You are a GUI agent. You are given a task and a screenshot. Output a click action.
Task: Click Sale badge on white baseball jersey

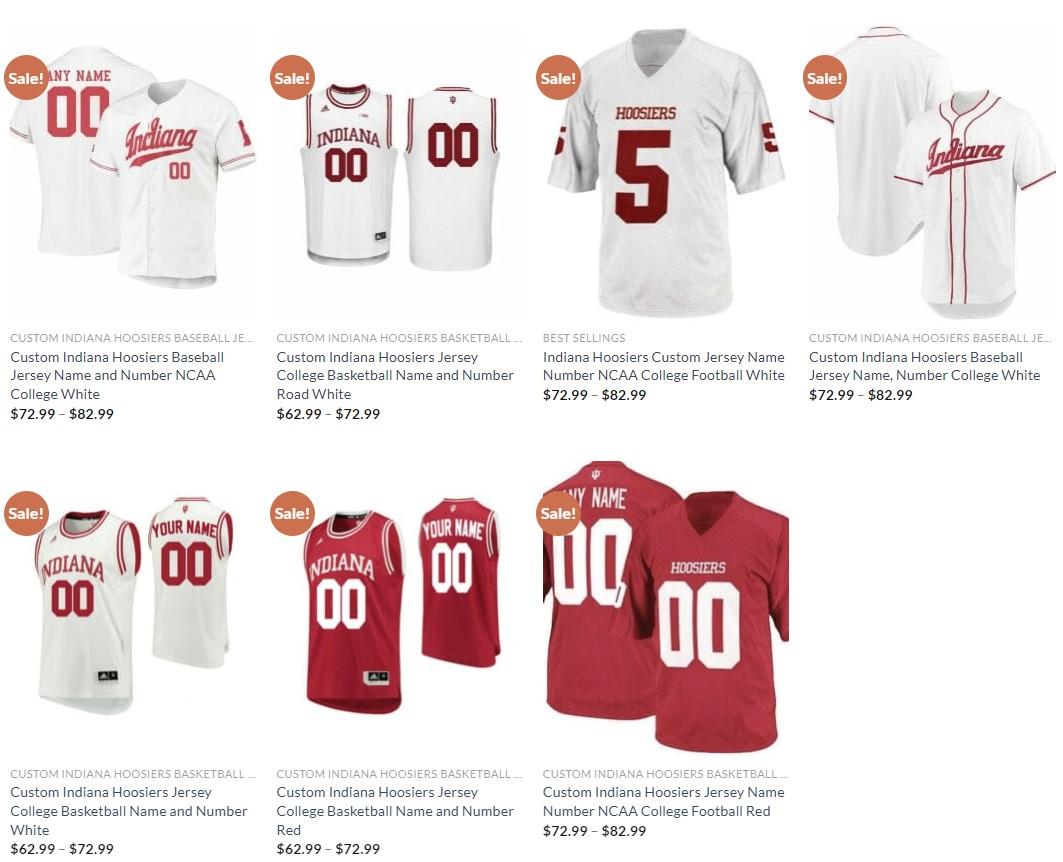pyautogui.click(x=26, y=78)
